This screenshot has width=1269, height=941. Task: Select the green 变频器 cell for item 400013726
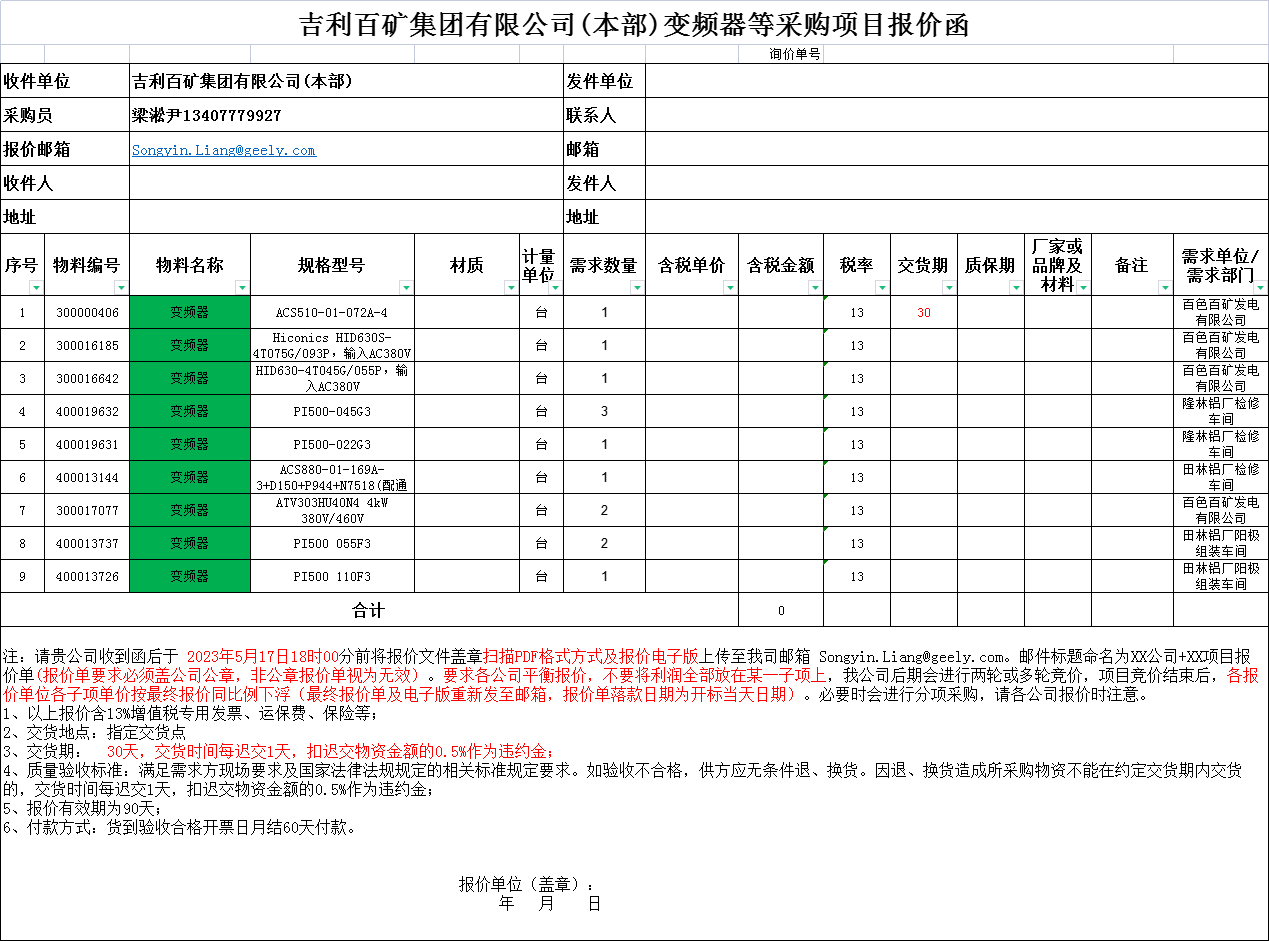point(190,576)
